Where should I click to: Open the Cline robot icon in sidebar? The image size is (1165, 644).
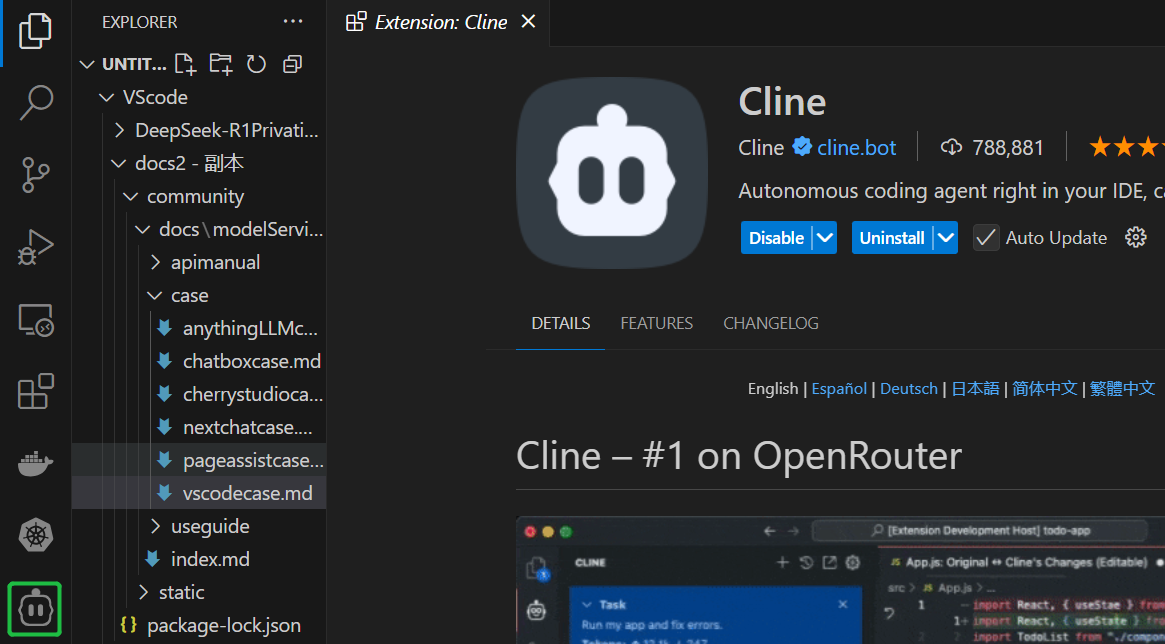pos(36,608)
